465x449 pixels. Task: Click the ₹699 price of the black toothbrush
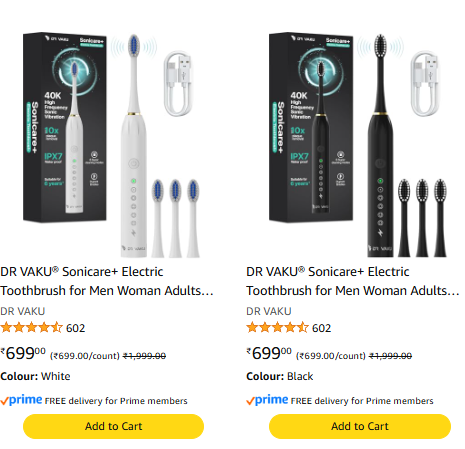point(269,353)
